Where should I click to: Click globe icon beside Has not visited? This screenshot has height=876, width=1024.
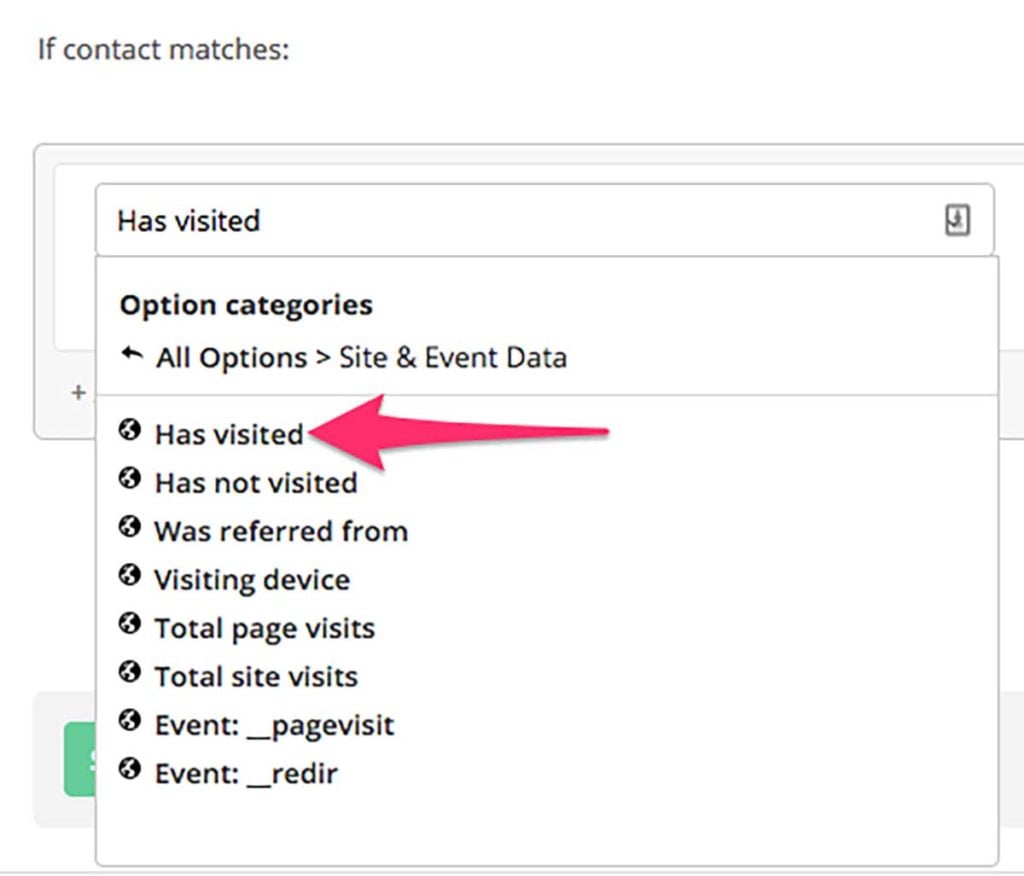129,478
